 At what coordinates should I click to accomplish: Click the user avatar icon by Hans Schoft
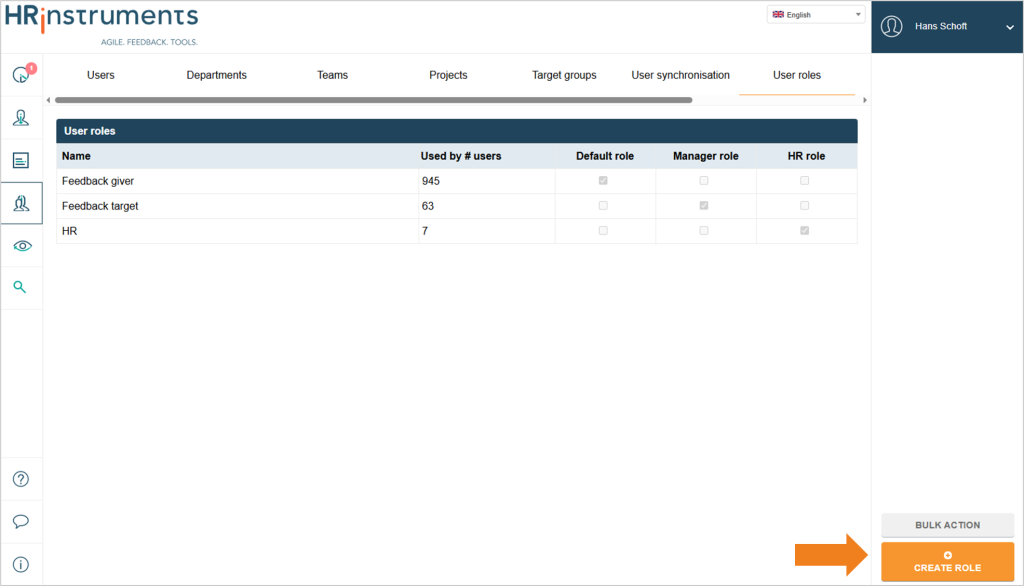click(x=891, y=26)
